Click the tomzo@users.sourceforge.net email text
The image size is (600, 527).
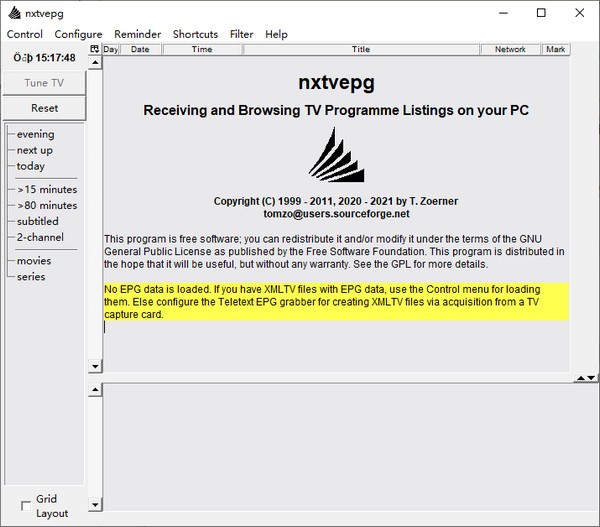(336, 214)
